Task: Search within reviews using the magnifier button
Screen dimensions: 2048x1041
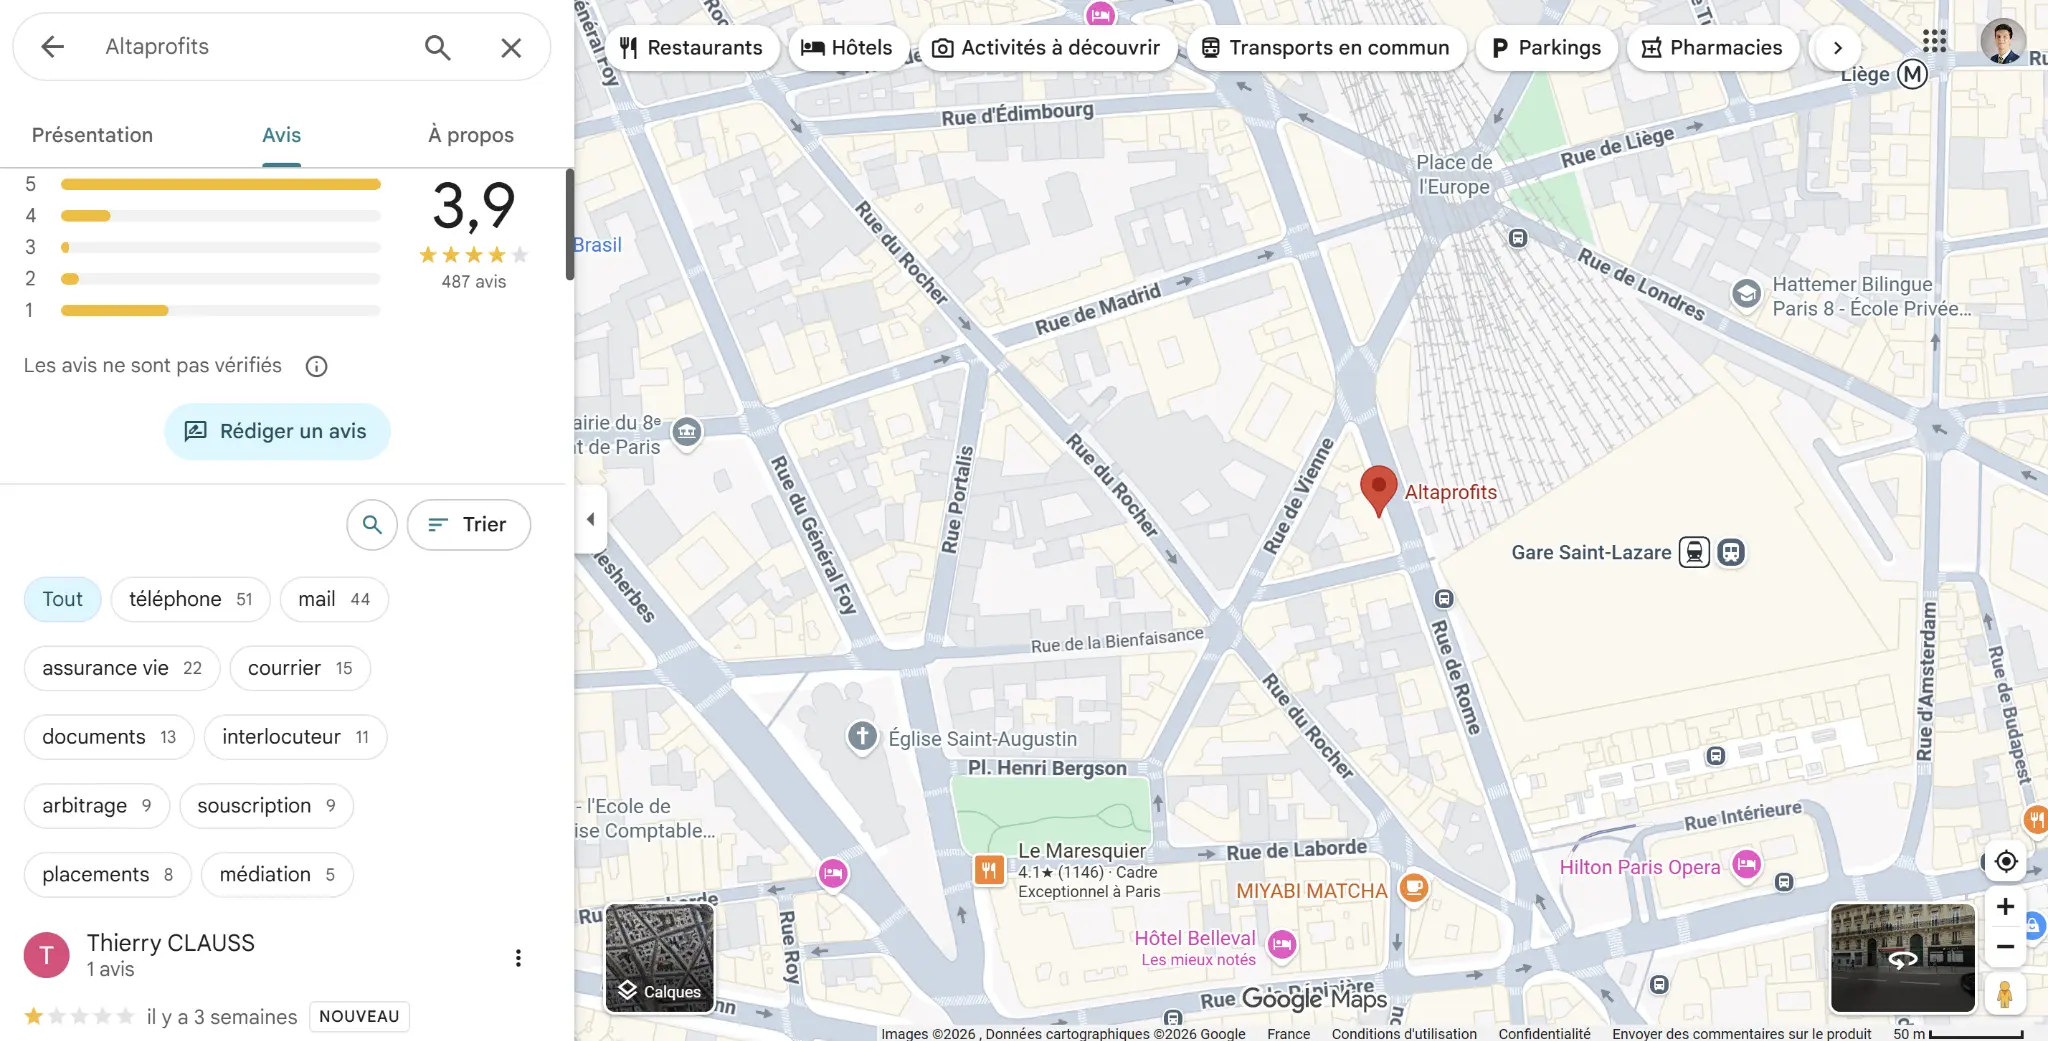Action: coord(372,524)
